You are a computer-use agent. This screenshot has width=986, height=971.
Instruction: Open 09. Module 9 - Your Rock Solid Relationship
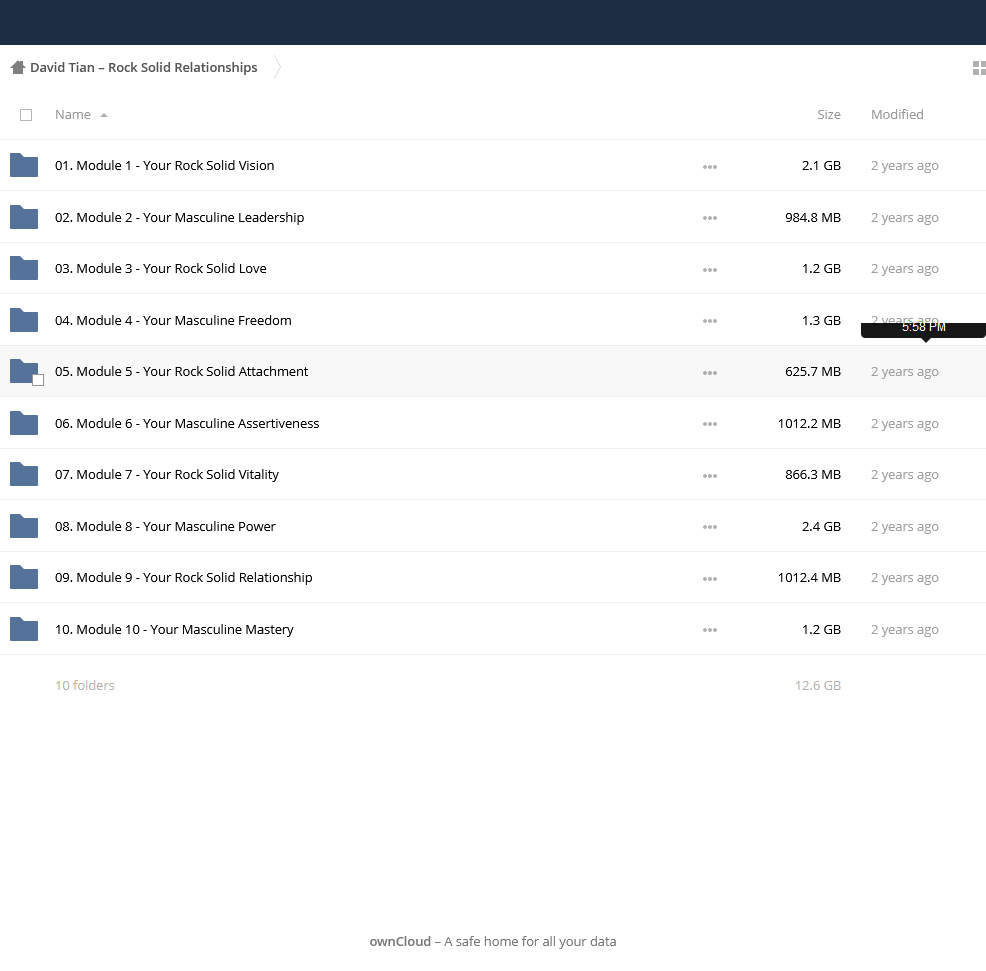click(x=183, y=578)
